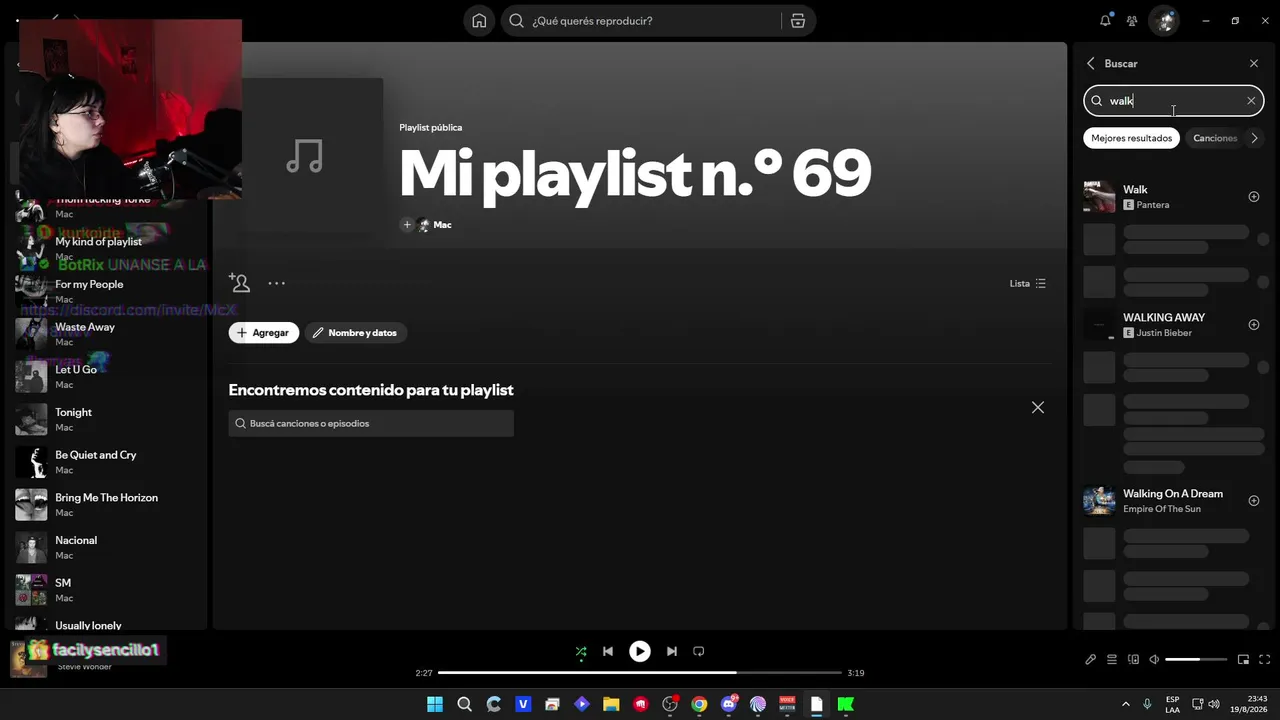Skip to the previous track
1280x720 pixels.
tap(608, 652)
